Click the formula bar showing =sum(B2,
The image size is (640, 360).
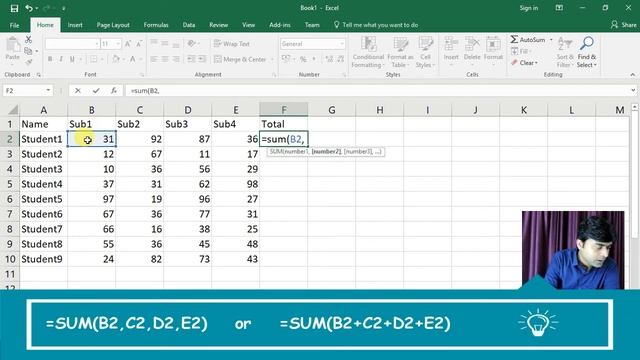378,91
